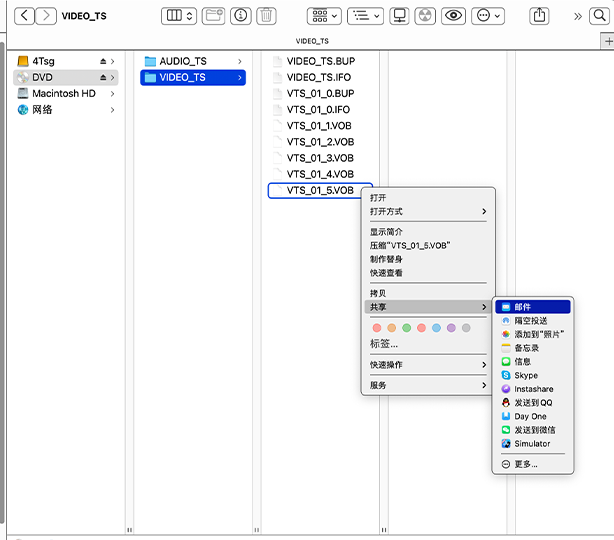Select the file VIDEO_TS.BUP
The height and width of the screenshot is (540, 614).
321,61
